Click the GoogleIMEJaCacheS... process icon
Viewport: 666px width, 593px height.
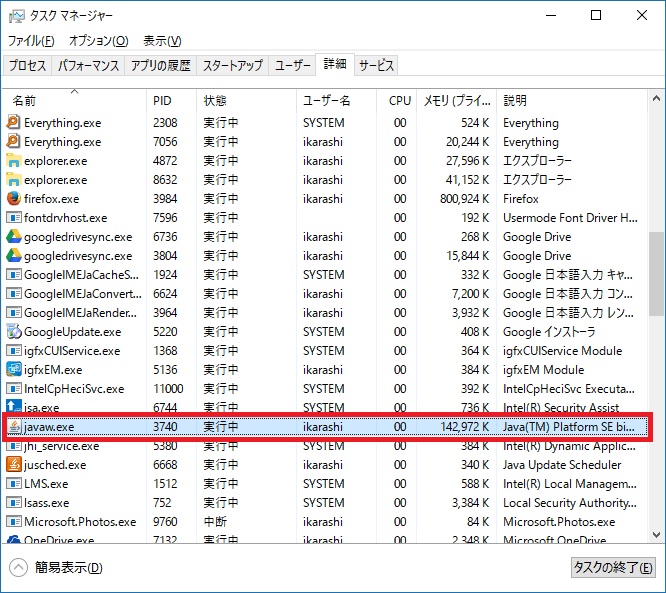click(x=14, y=274)
